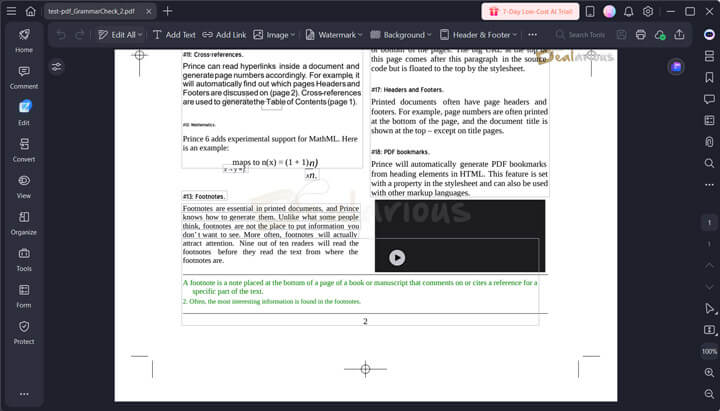The image size is (720, 411).
Task: Play the embedded video
Action: pyautogui.click(x=397, y=258)
